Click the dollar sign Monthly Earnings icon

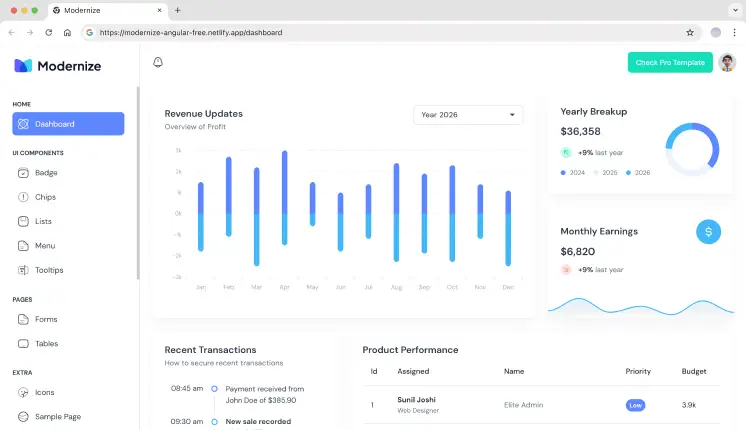pyautogui.click(x=708, y=232)
